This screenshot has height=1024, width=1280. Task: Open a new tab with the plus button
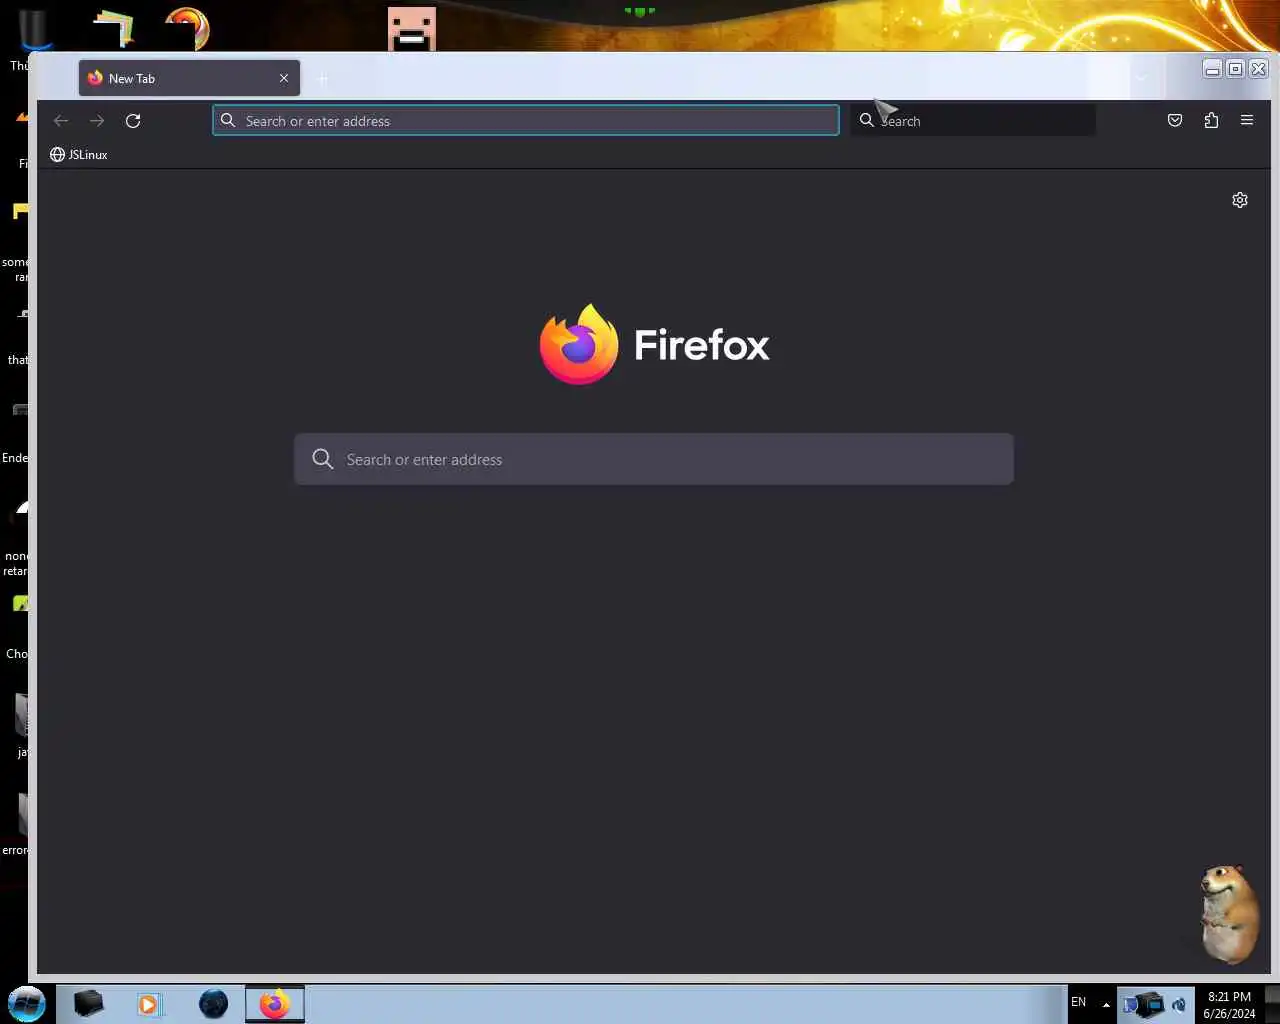[x=323, y=78]
